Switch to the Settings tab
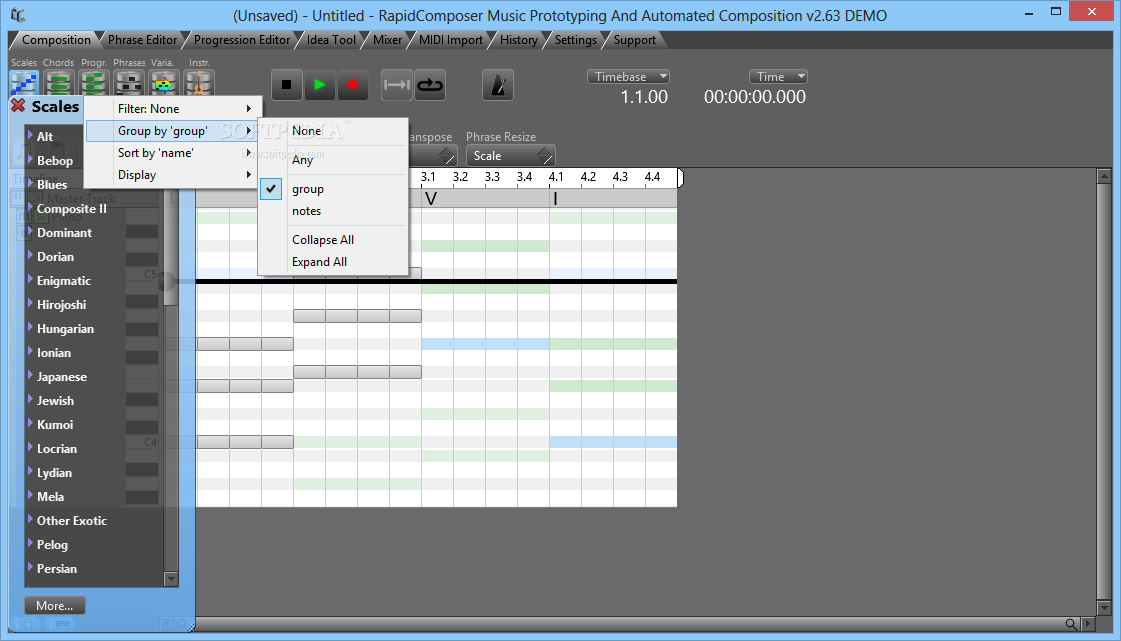The height and width of the screenshot is (641, 1121). 576,40
